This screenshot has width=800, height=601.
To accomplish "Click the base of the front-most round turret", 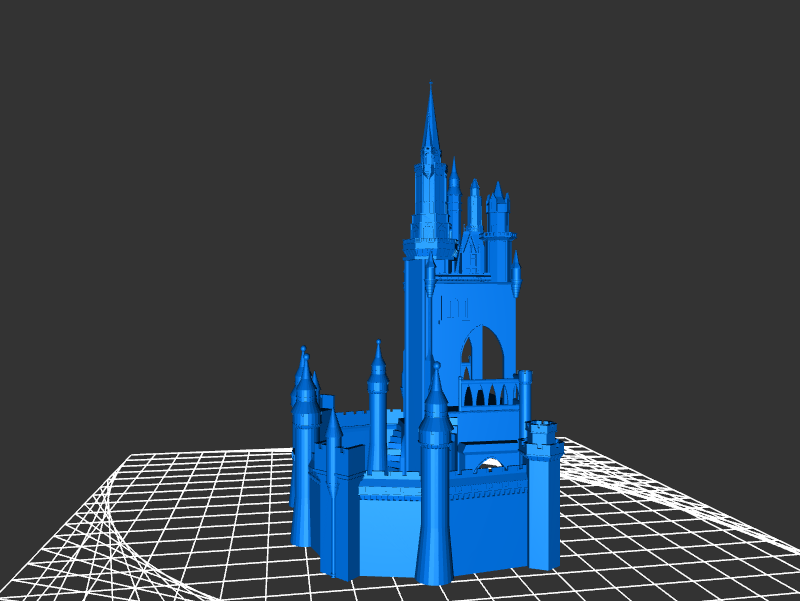I will [435, 560].
